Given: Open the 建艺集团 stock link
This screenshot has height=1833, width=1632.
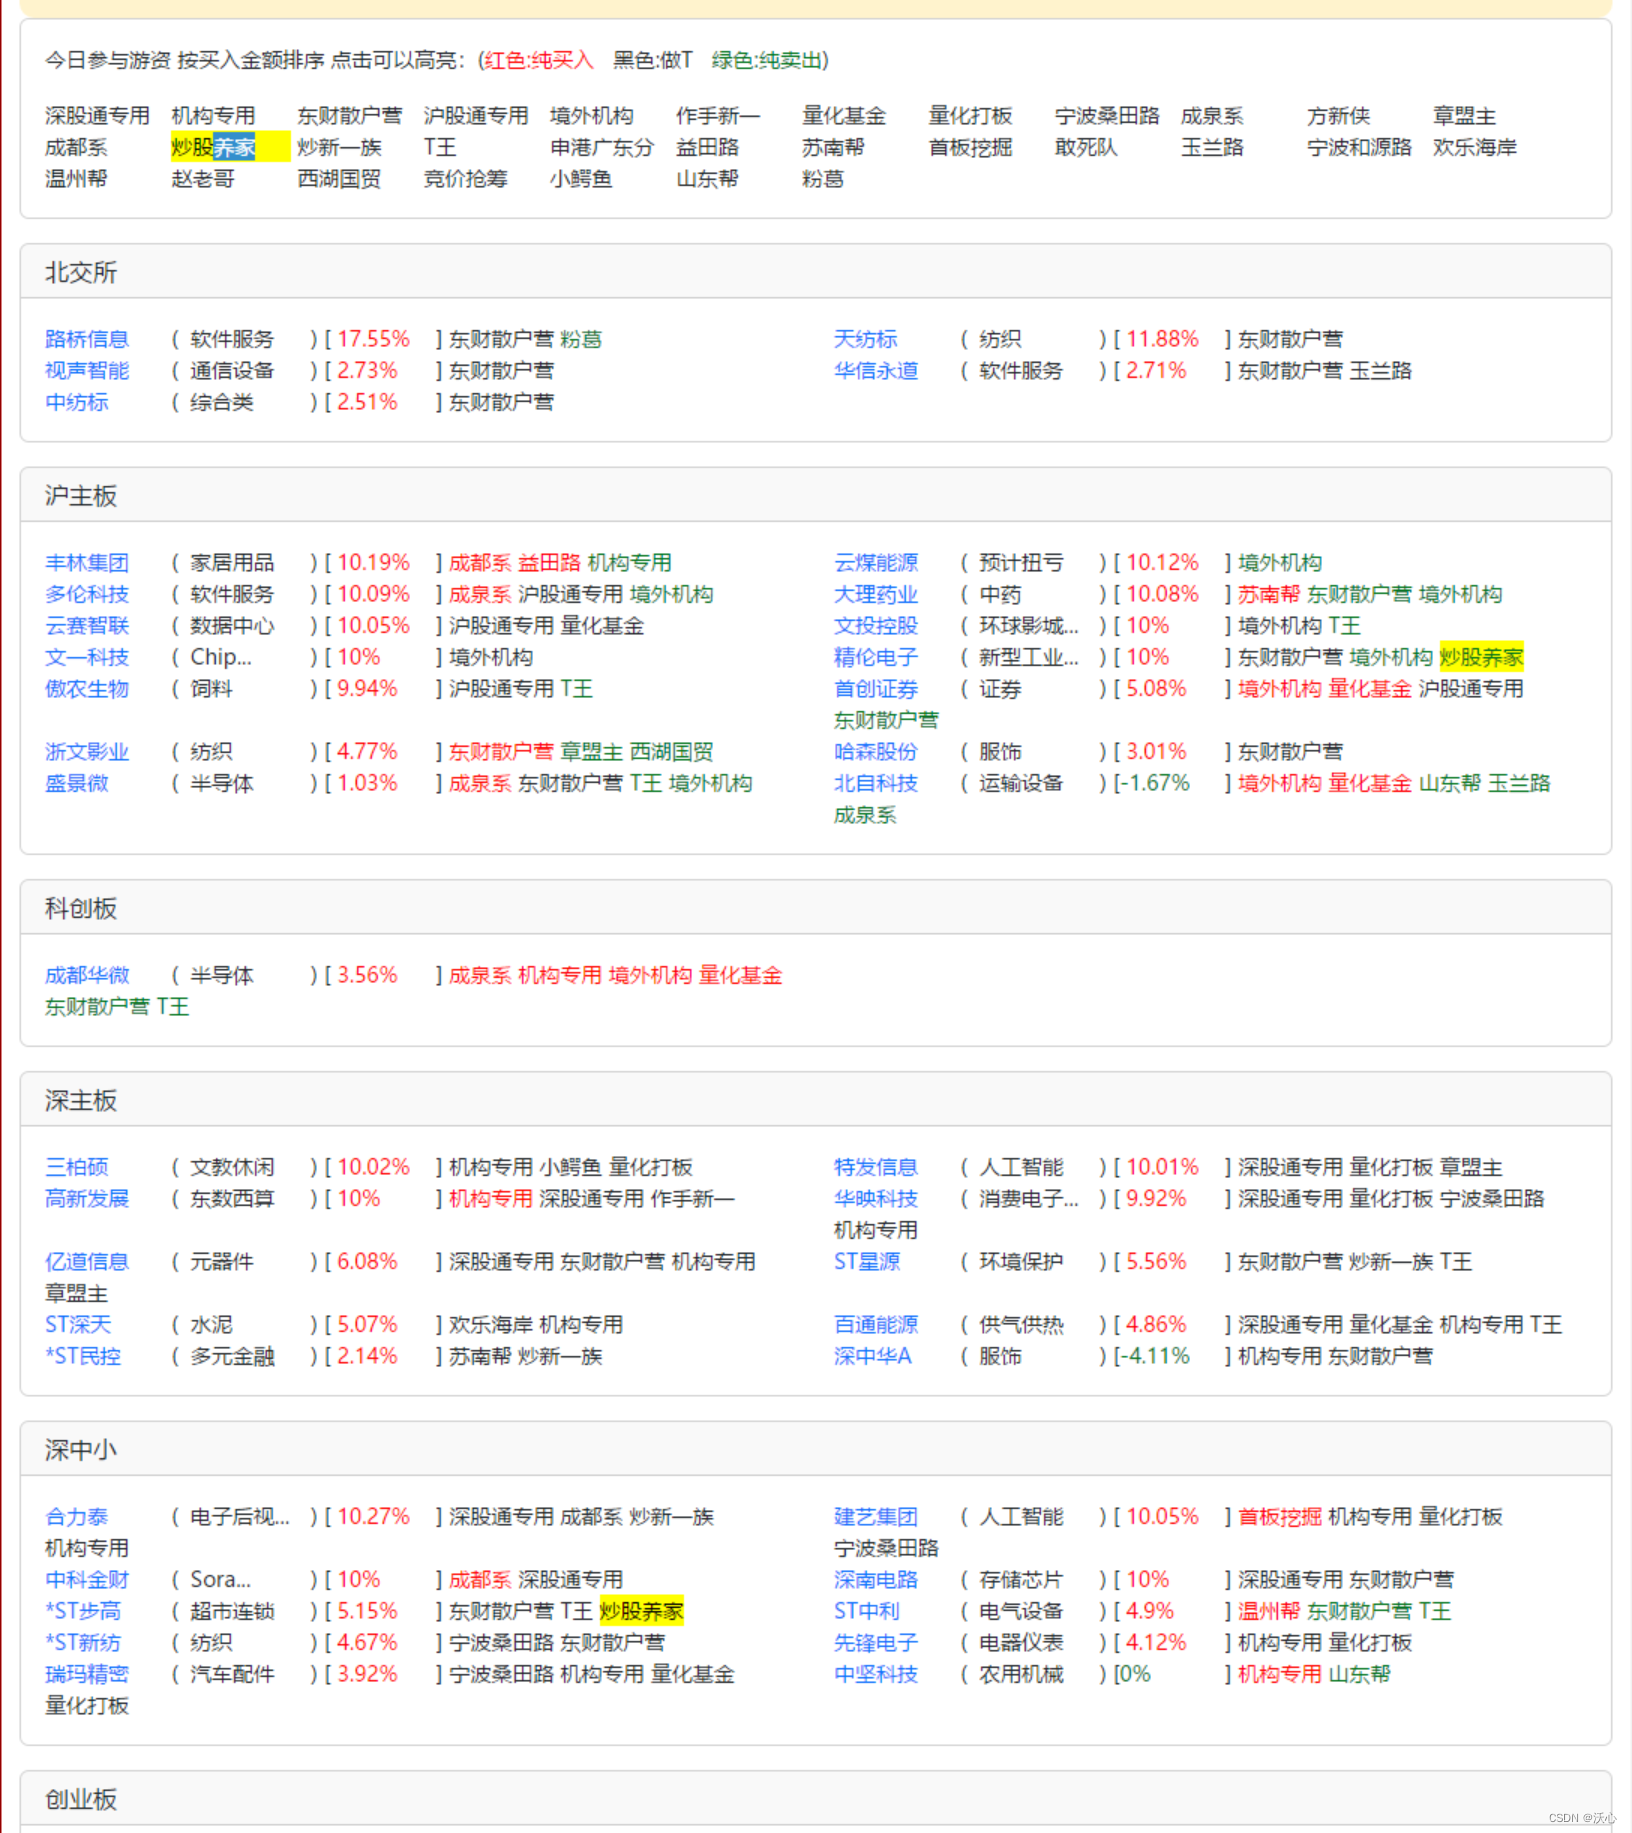Looking at the screenshot, I should (x=876, y=1517).
